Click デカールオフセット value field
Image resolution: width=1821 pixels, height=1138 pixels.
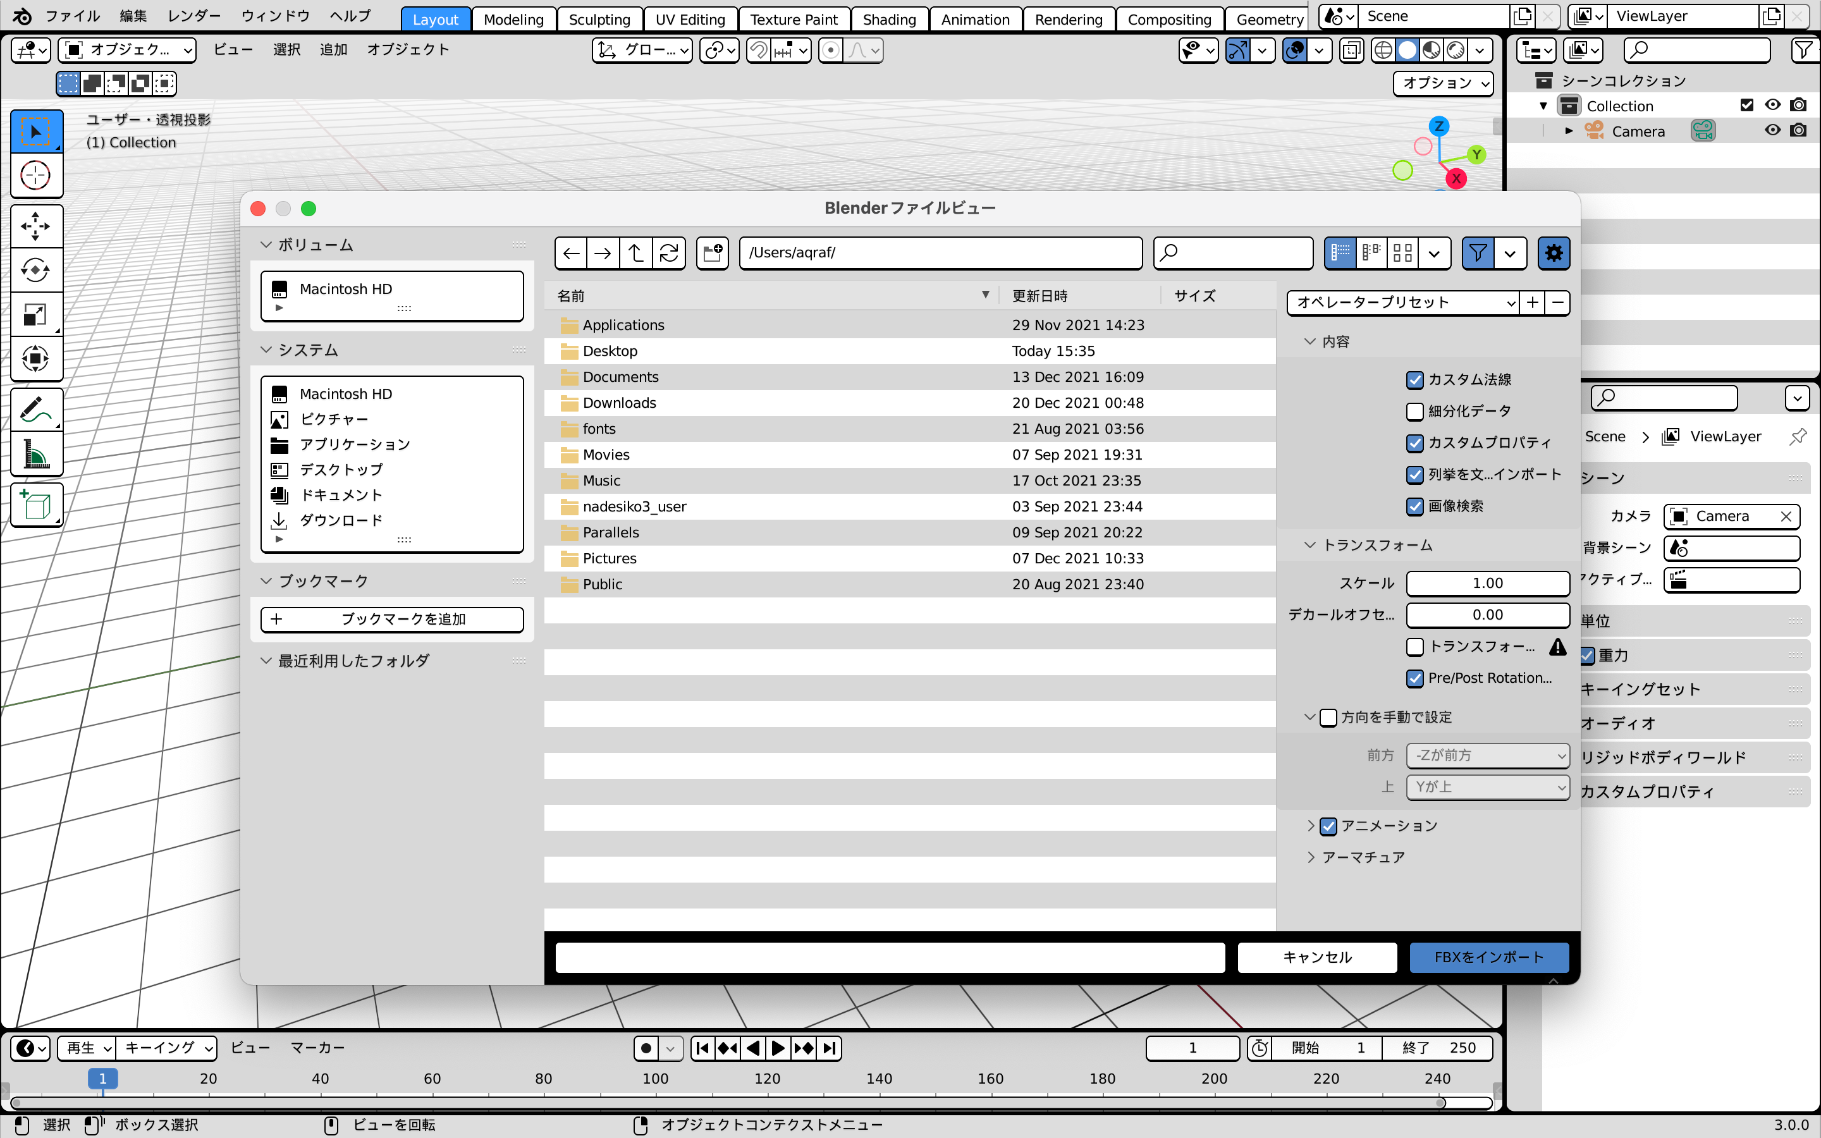pyautogui.click(x=1488, y=615)
